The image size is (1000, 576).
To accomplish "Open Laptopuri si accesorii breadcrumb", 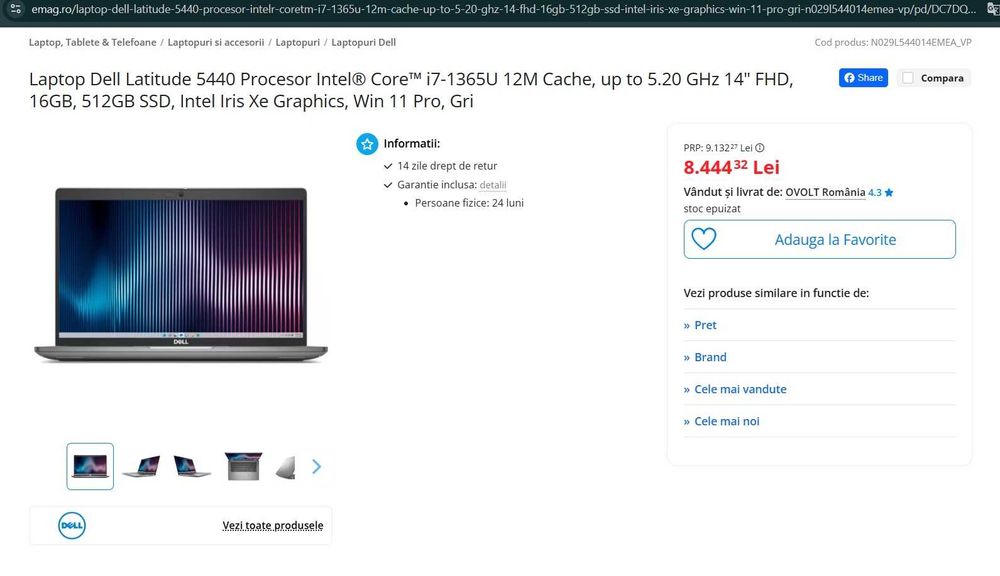I will click(x=216, y=43).
